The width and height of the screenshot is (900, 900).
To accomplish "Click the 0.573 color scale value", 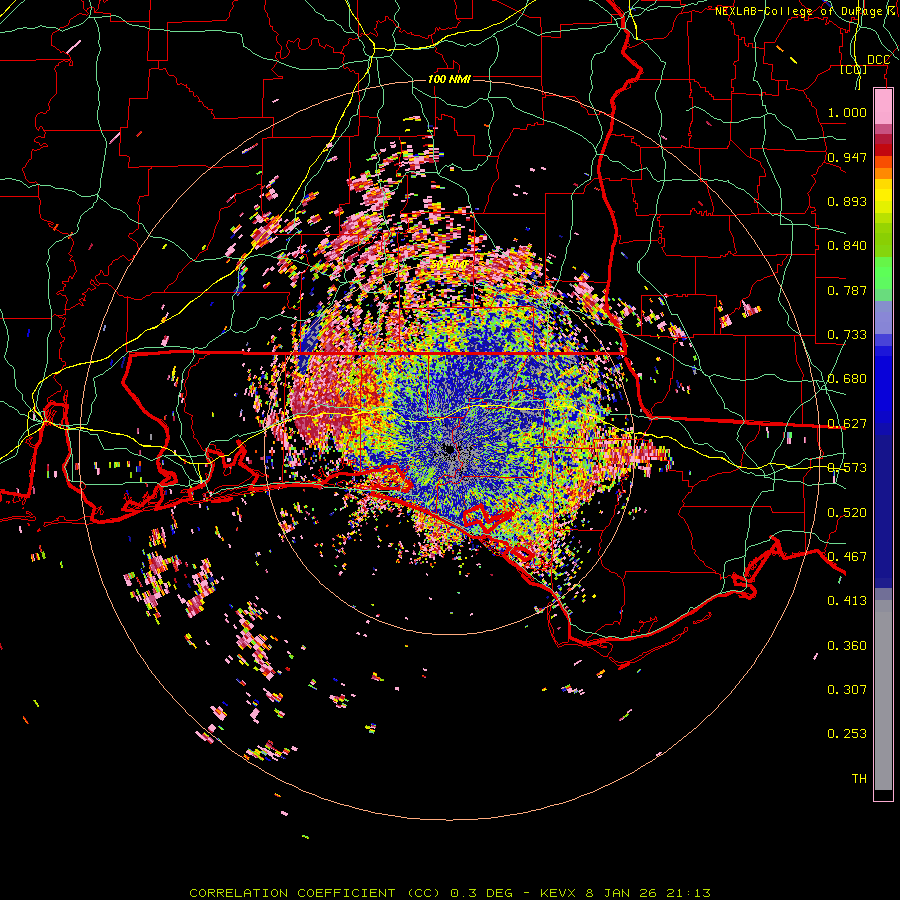I will [847, 468].
